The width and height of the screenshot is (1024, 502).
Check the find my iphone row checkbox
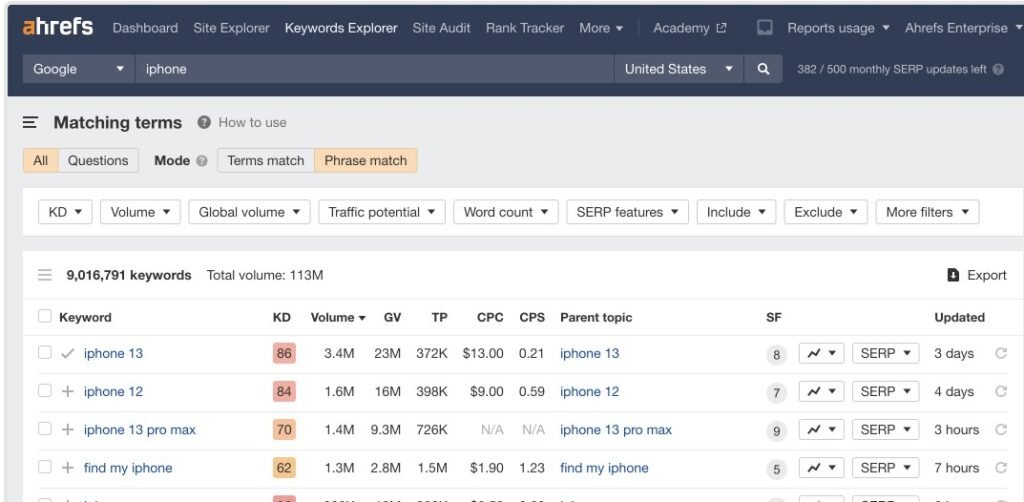pyautogui.click(x=44, y=468)
